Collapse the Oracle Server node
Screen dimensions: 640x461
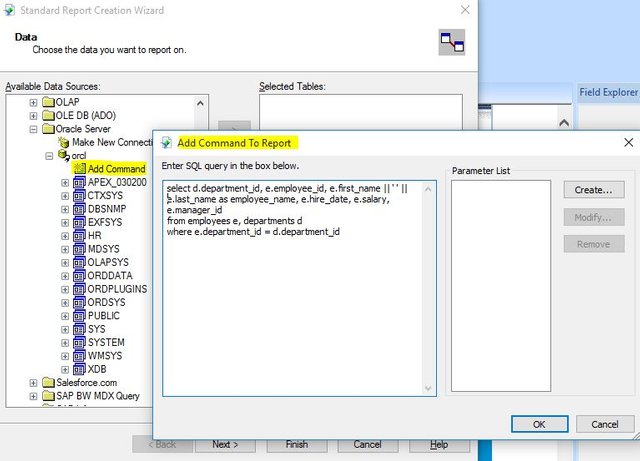(33, 129)
